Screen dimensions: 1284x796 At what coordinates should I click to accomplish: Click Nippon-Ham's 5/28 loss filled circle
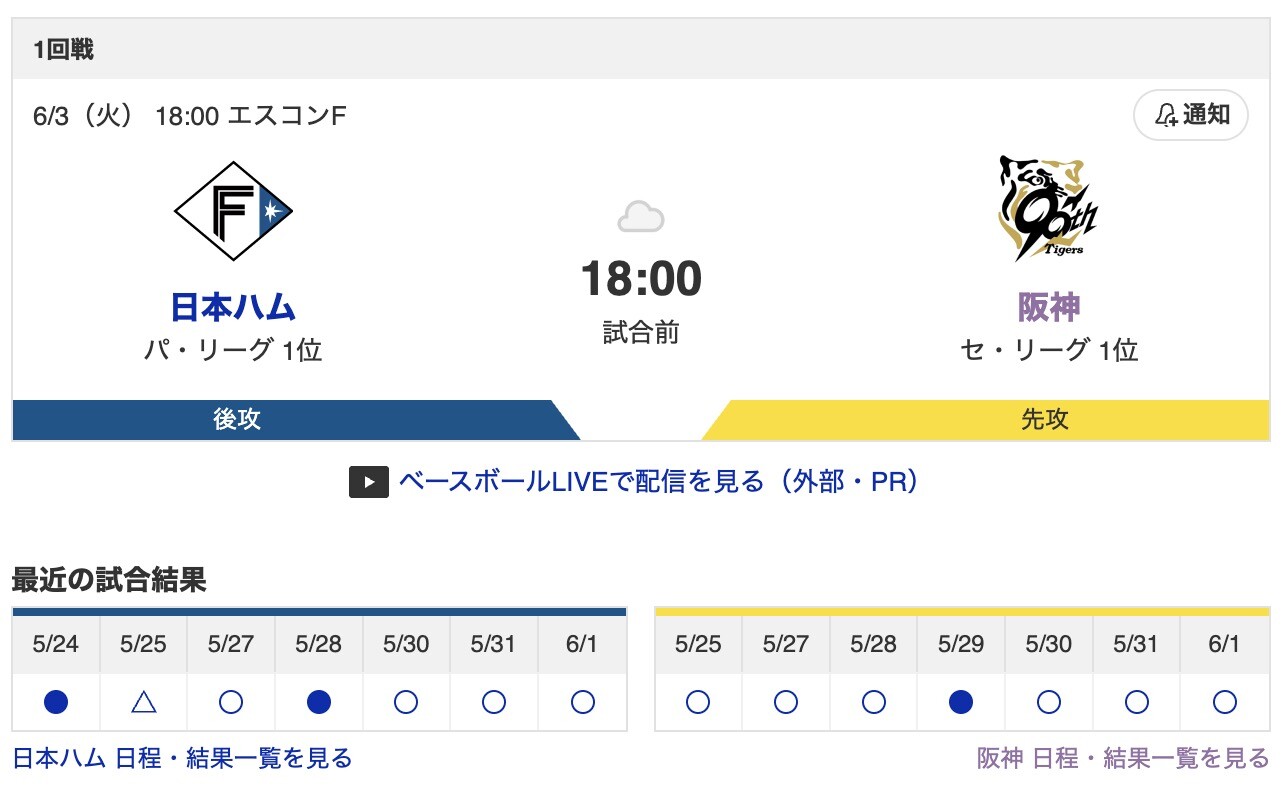coord(318,703)
